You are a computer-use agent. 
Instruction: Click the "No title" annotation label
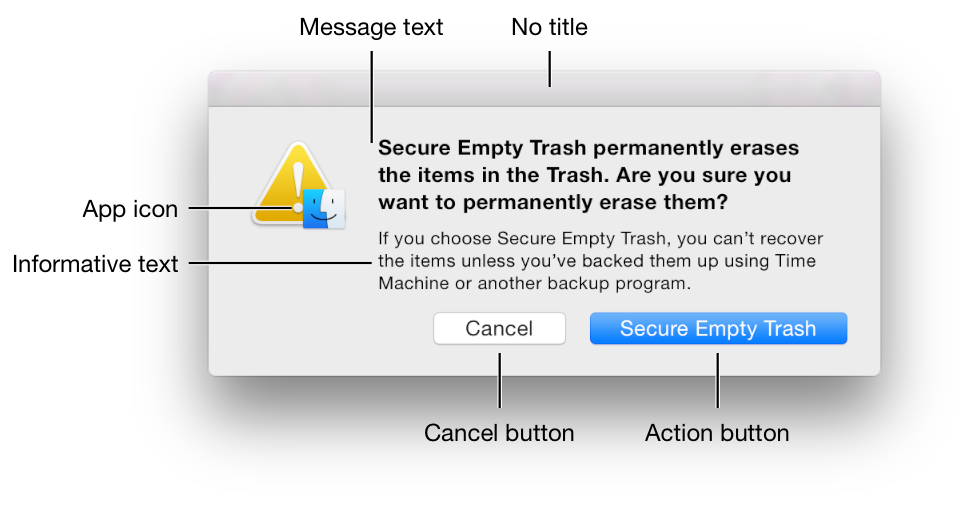pos(549,27)
